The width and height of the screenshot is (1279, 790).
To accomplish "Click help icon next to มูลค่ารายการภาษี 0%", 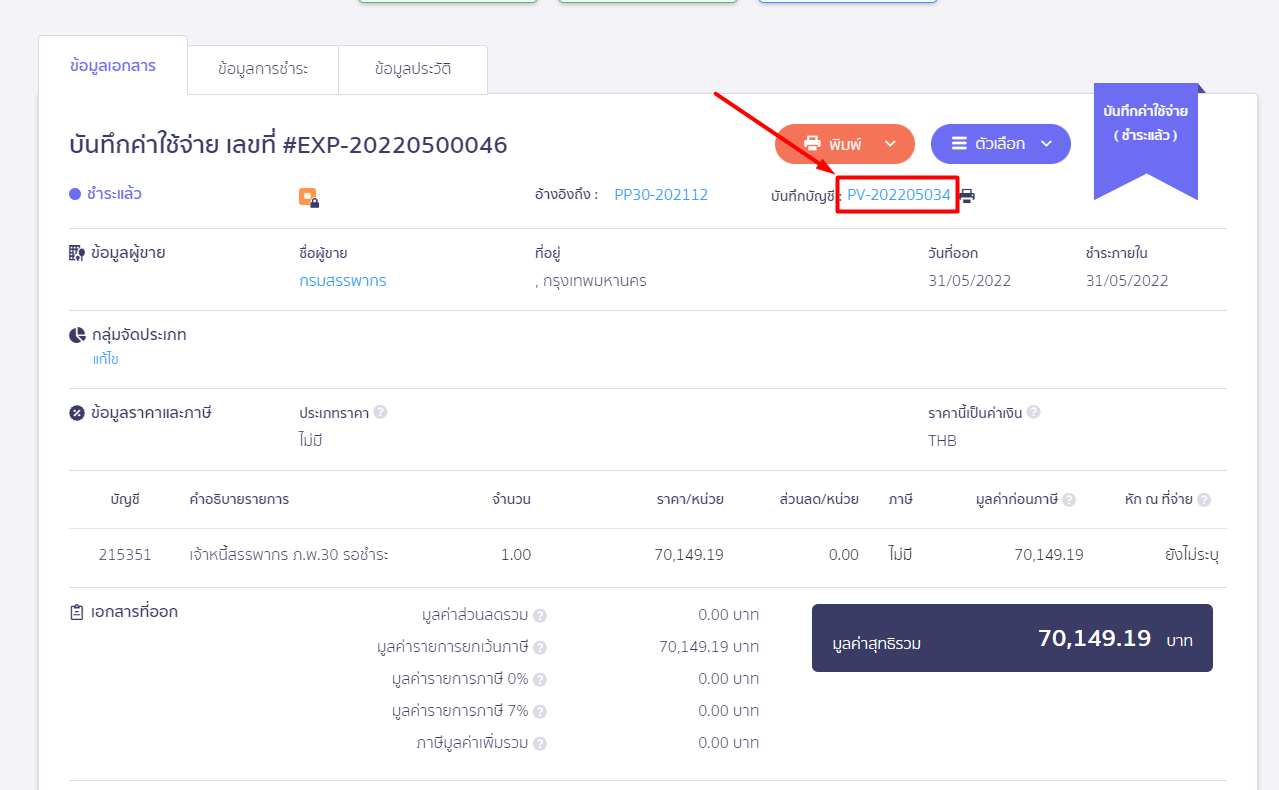I will 540,680.
